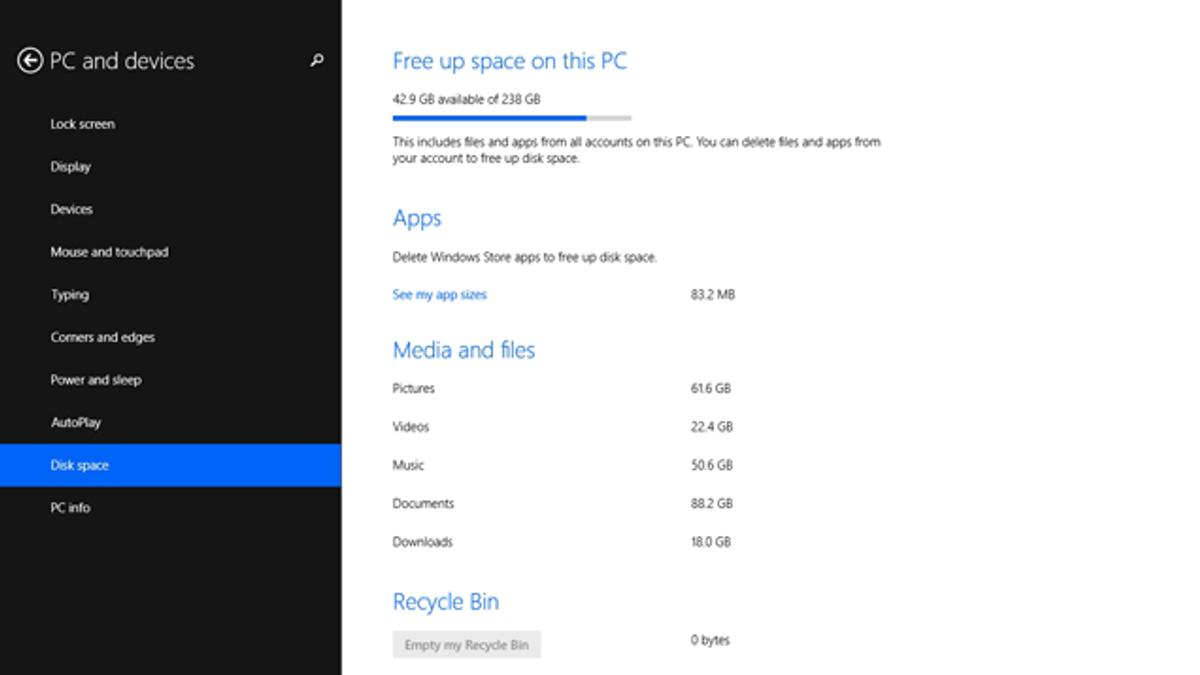Open Lock screen settings
The height and width of the screenshot is (675, 1200).
point(83,124)
